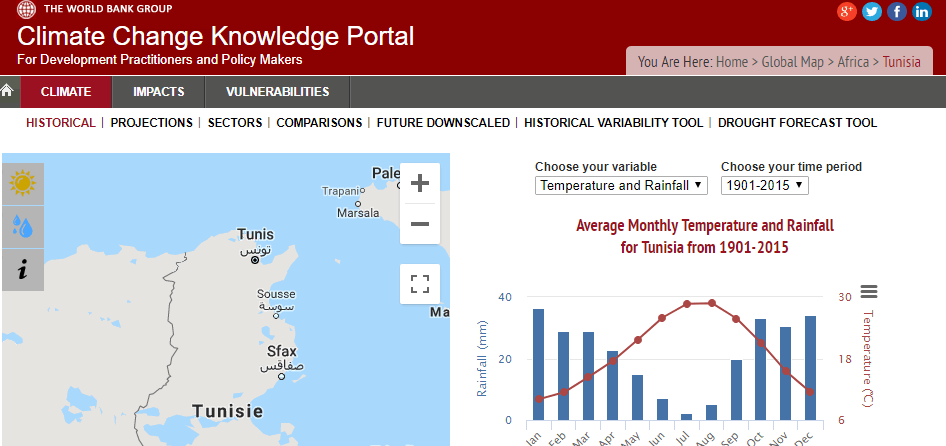
Task: Open HISTORICAL VARIABILITY TOOL
Action: click(x=614, y=123)
